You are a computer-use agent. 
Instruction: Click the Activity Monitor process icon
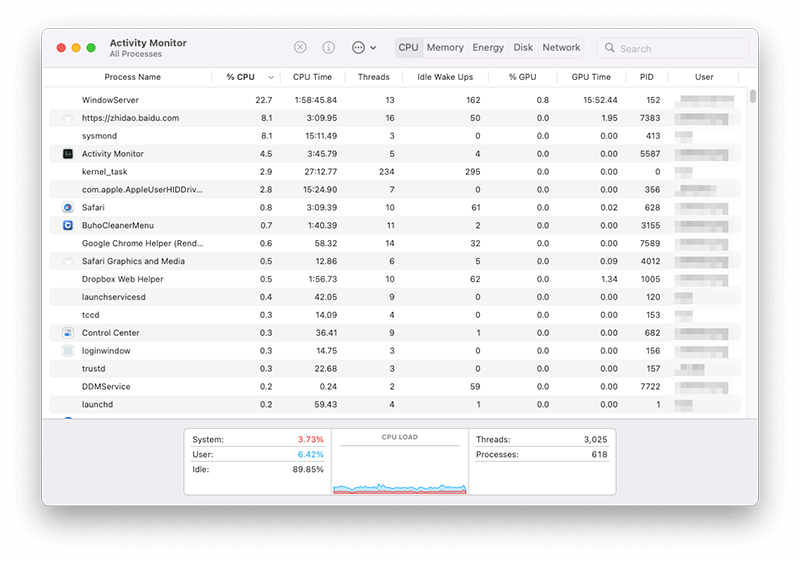68,154
